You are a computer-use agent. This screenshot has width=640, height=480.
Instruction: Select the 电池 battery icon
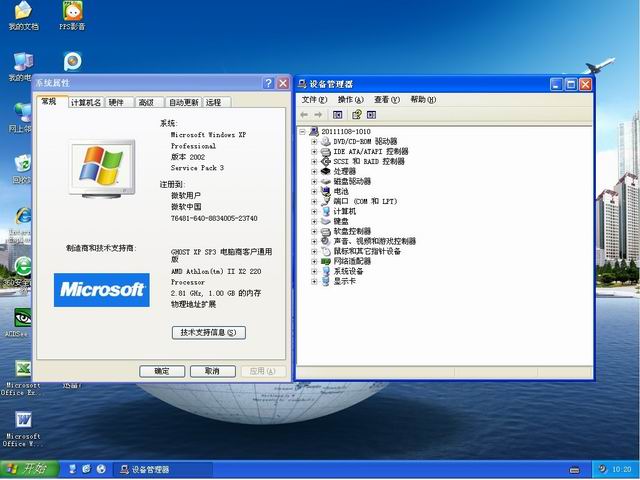tap(325, 191)
